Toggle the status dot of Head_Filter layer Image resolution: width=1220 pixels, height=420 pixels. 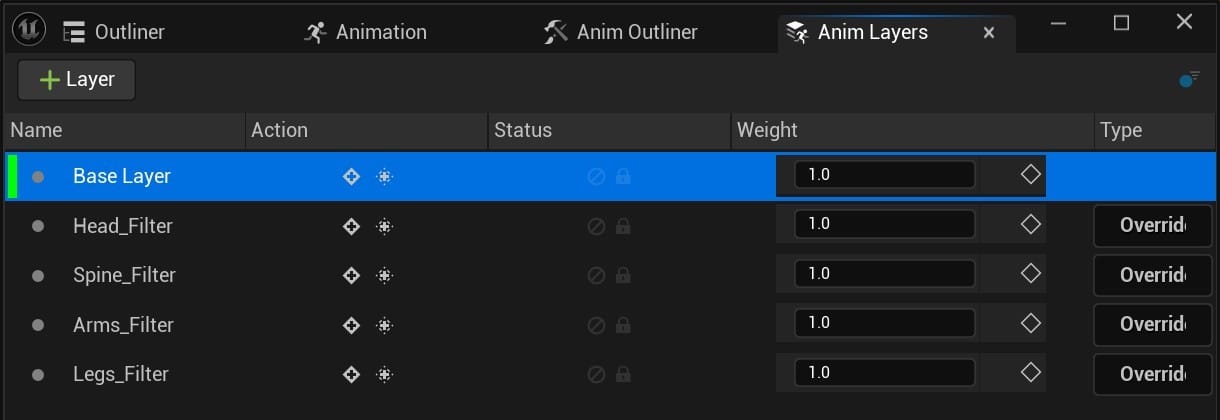tap(38, 226)
